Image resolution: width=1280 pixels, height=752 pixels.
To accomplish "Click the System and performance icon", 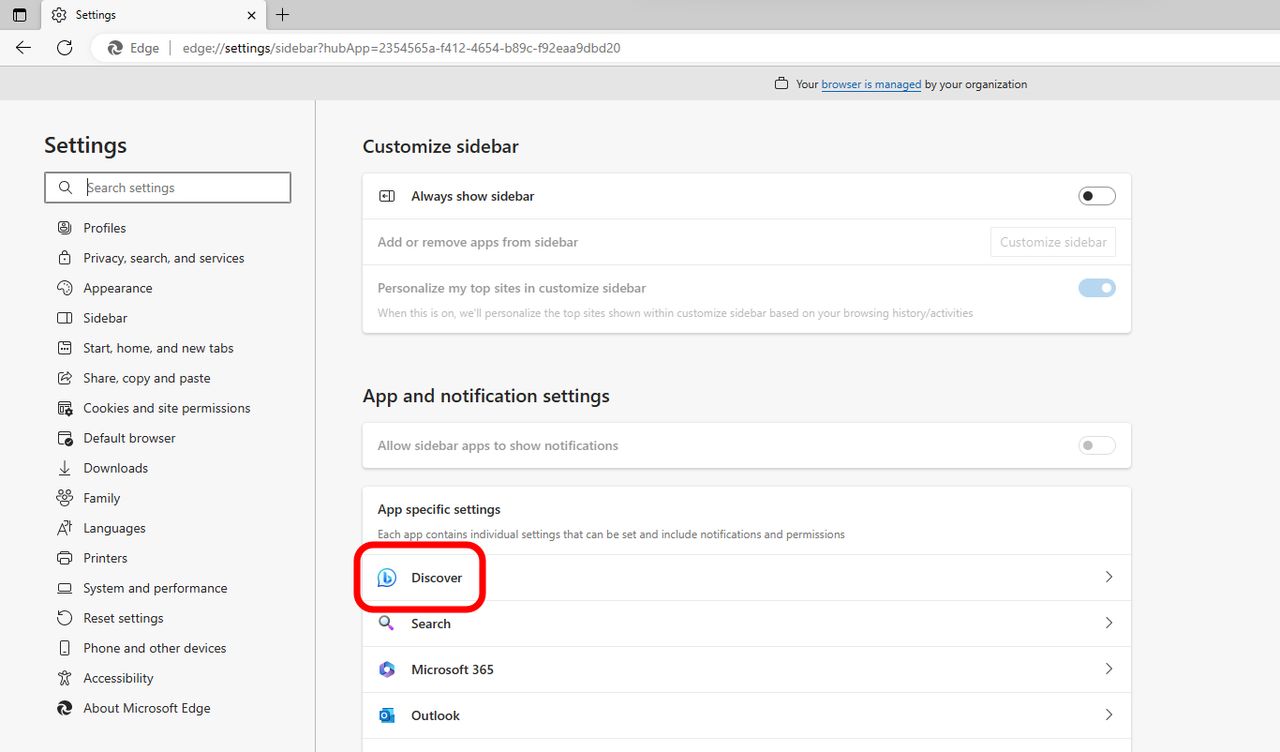I will [65, 588].
